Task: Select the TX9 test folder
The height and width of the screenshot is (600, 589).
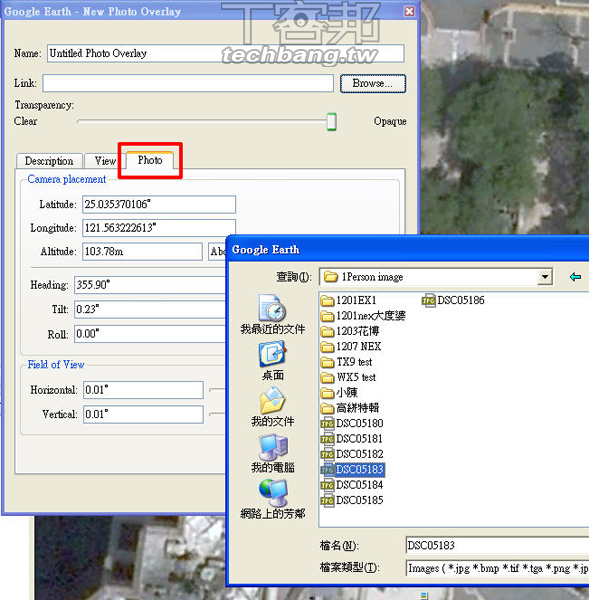Action: pos(346,362)
